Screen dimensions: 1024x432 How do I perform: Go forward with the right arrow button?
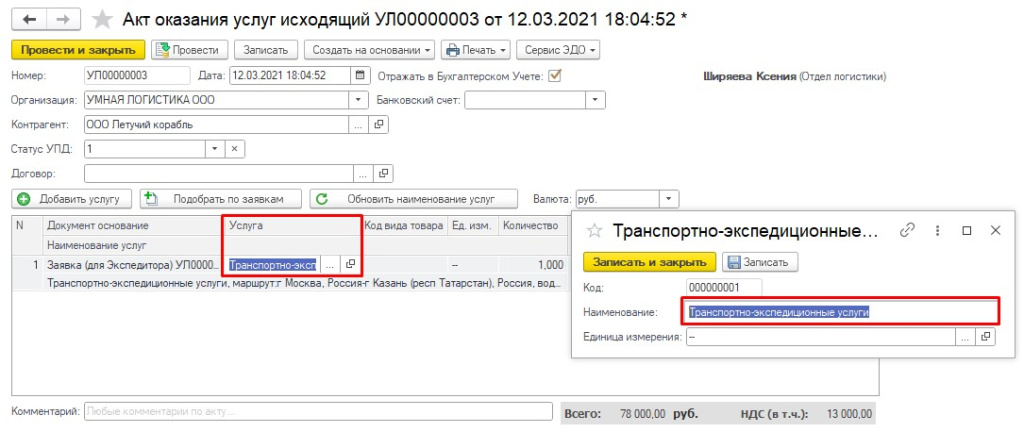[x=63, y=19]
